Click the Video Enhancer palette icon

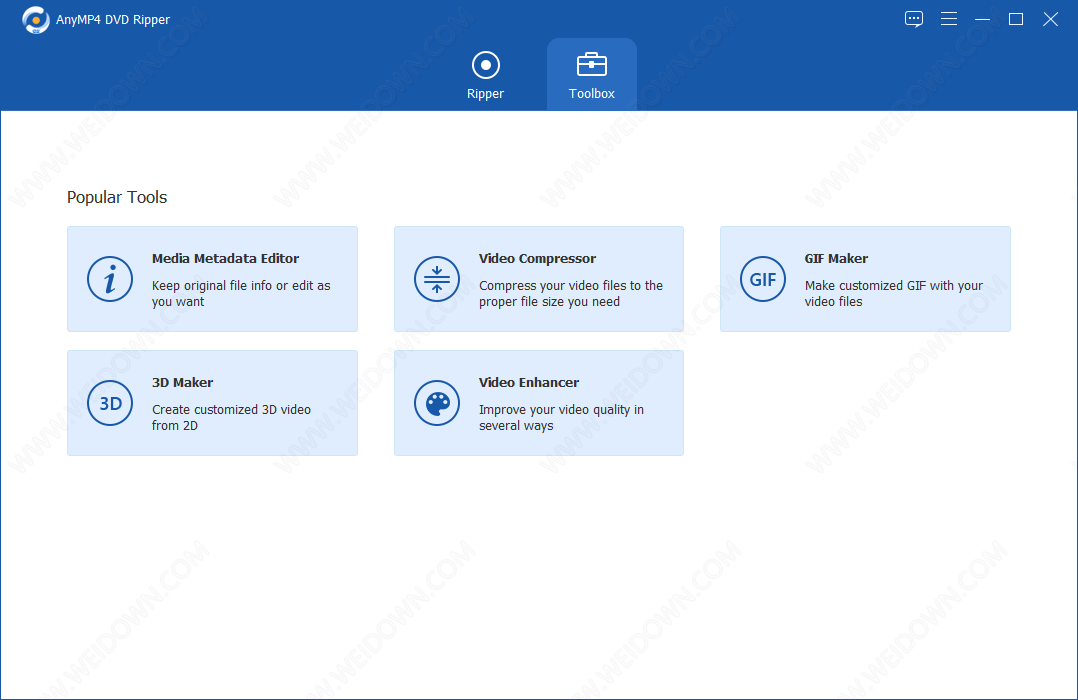(437, 403)
